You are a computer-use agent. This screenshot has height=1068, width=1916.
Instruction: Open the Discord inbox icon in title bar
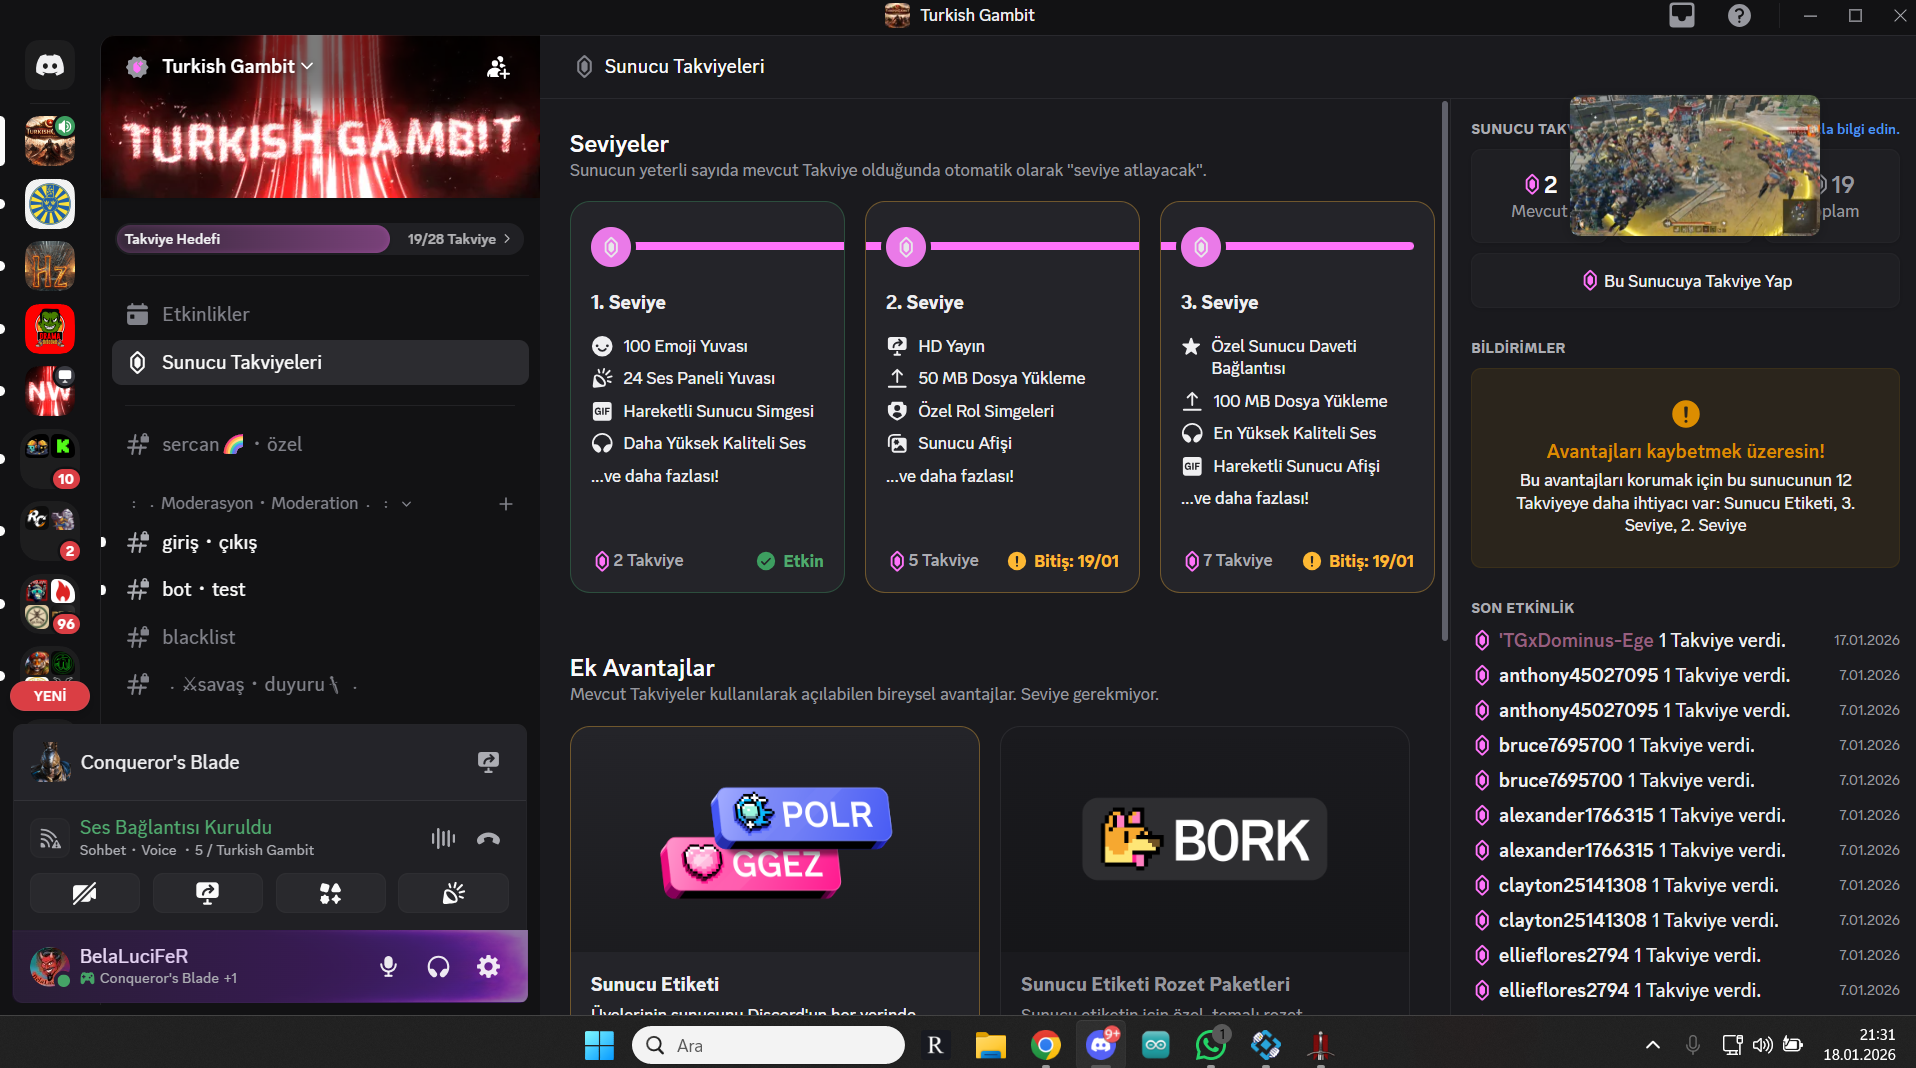[1682, 15]
